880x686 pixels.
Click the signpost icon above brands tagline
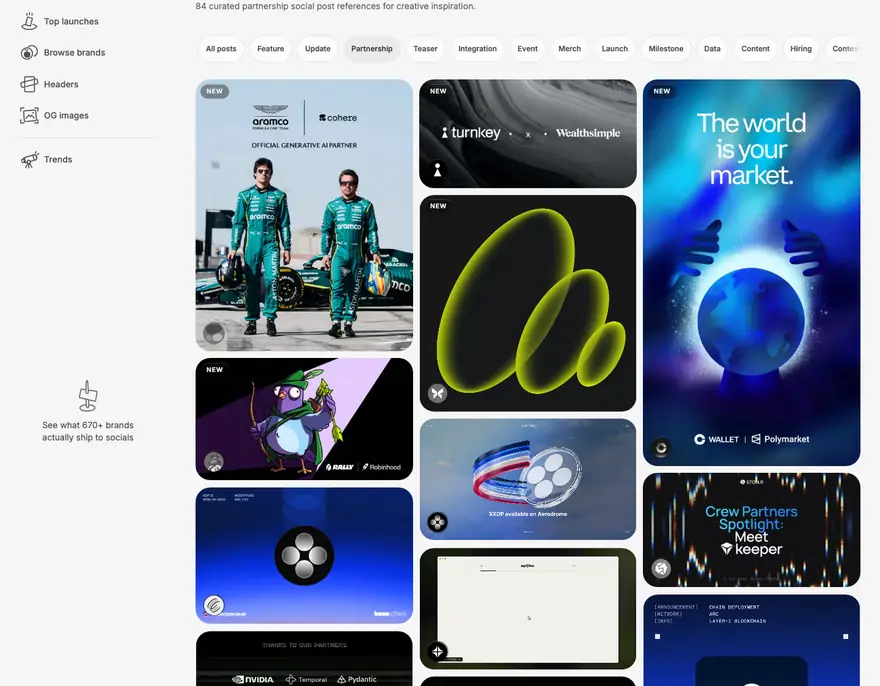[x=88, y=396]
